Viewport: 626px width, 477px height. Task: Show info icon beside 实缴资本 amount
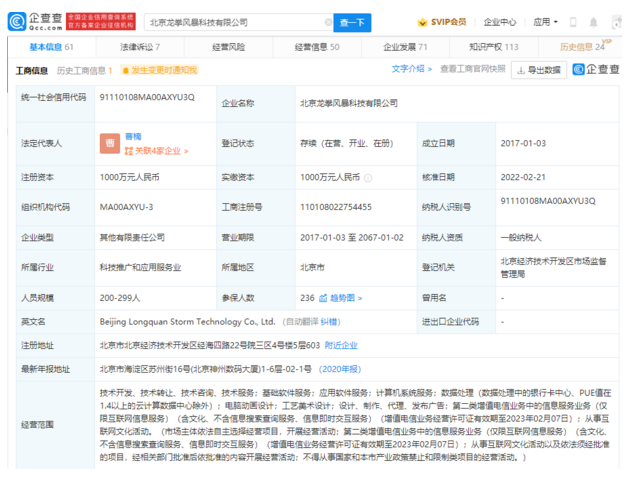(x=368, y=178)
